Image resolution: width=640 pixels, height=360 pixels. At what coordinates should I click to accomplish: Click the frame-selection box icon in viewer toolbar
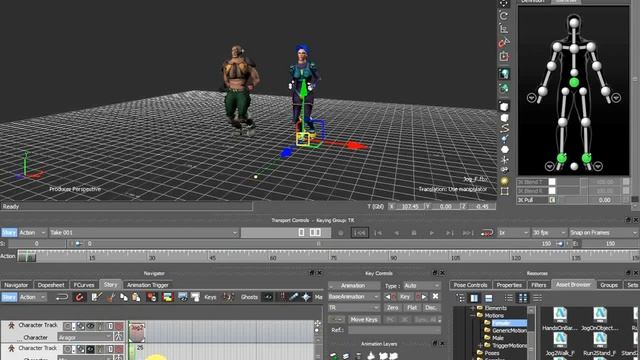(x=504, y=191)
